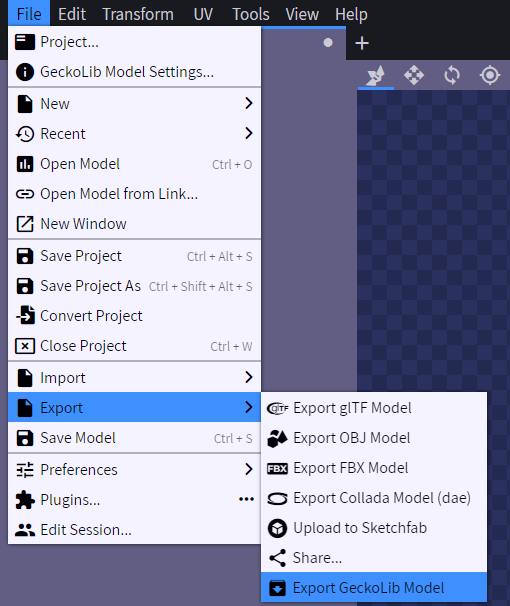
Task: Open the UV menu
Action: coord(203,14)
